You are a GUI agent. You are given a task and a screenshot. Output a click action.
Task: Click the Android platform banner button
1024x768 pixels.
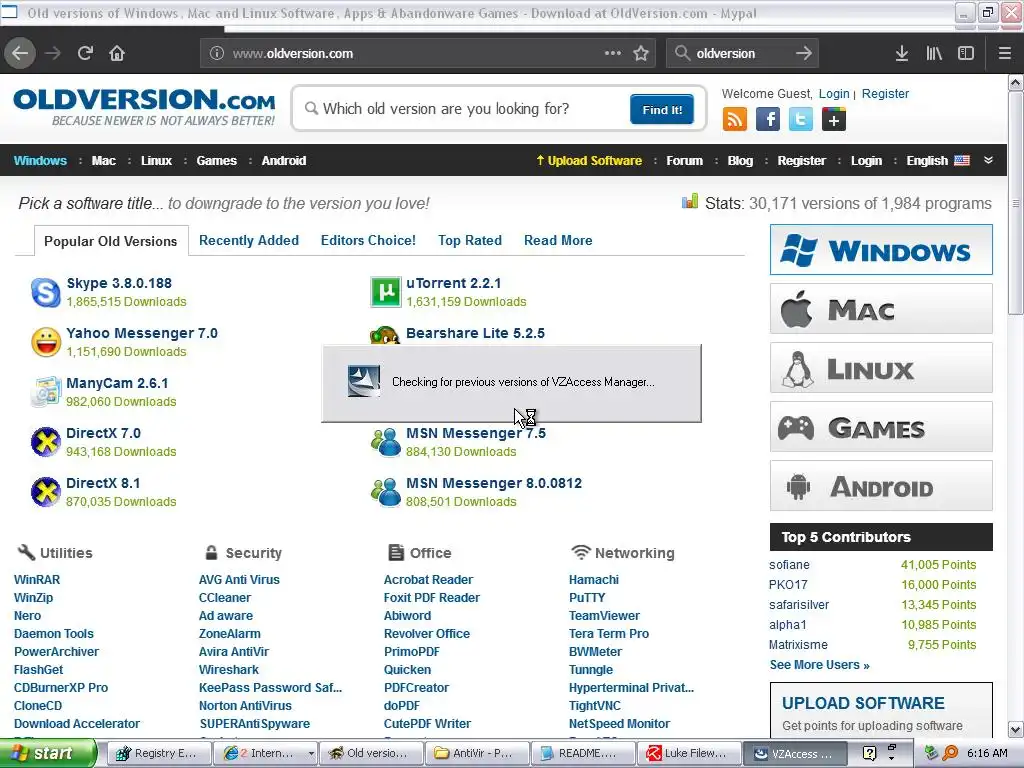(881, 486)
